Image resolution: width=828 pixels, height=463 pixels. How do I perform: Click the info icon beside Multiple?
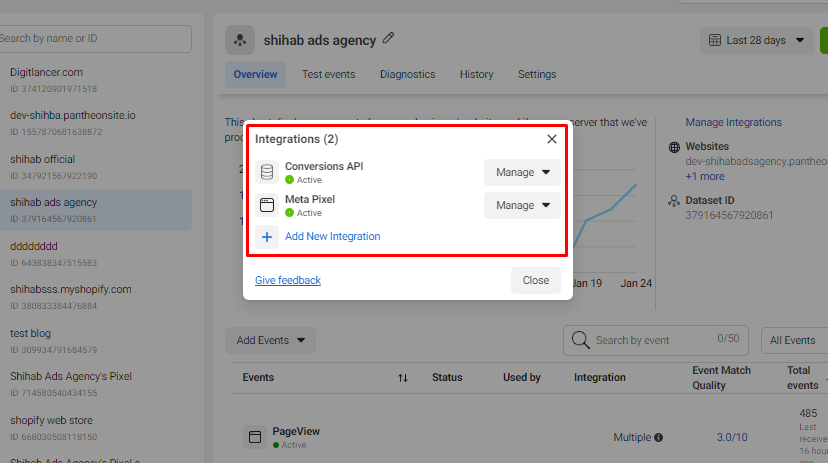tap(658, 437)
